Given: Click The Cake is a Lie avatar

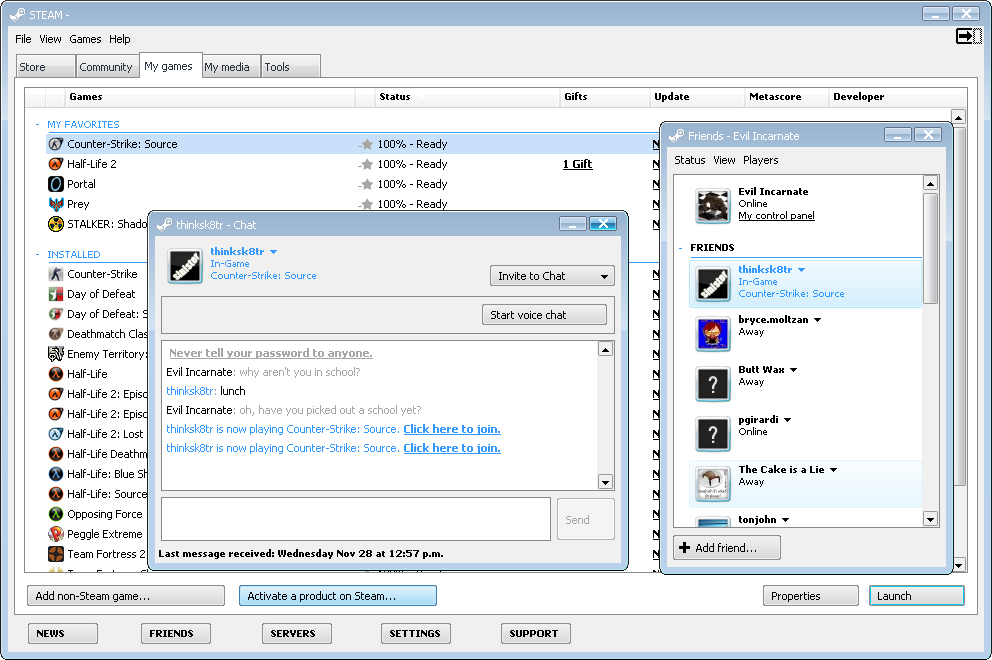Looking at the screenshot, I should click(712, 484).
